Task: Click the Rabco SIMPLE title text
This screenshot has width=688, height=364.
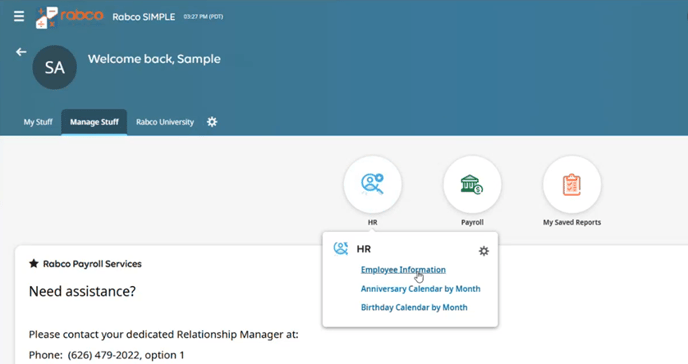Action: coord(143,17)
